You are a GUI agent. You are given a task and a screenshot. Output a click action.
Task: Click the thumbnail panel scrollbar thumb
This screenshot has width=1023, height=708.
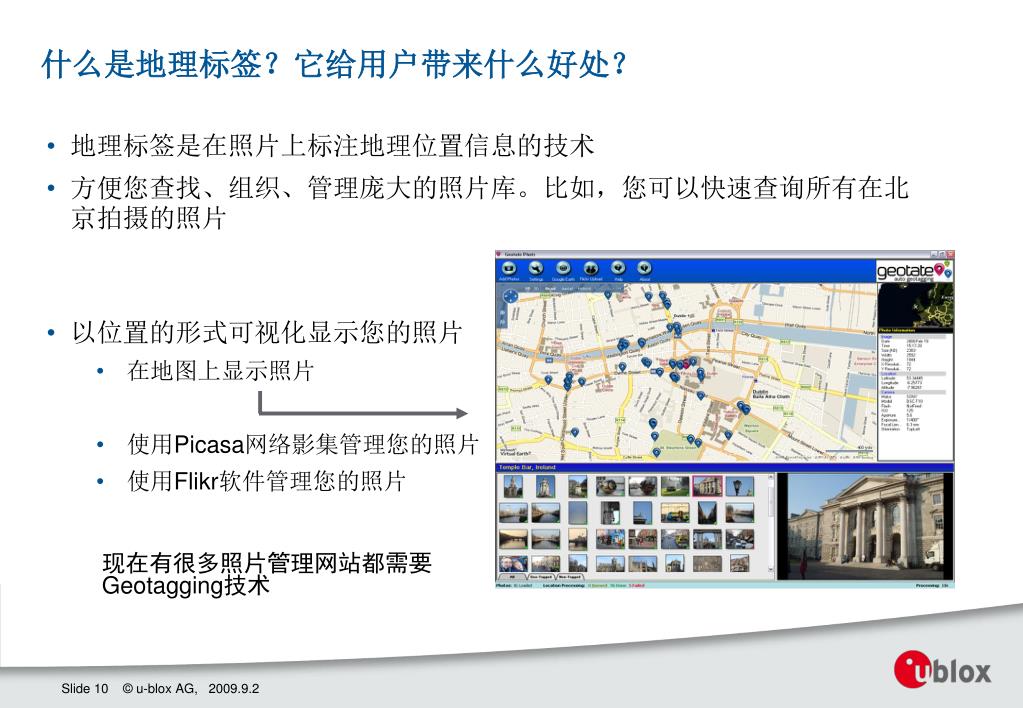click(771, 500)
